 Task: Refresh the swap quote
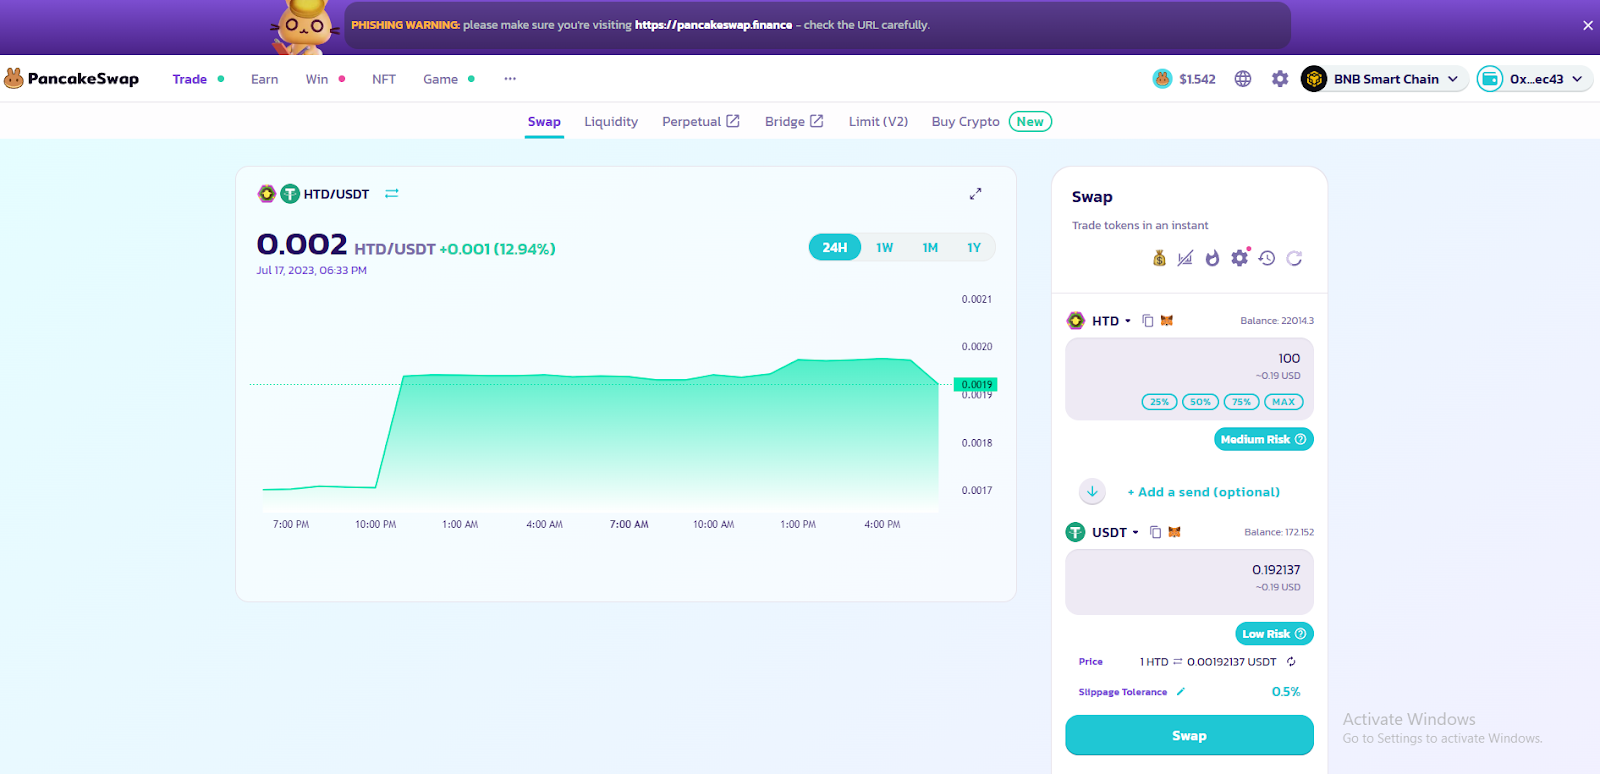click(x=1294, y=258)
